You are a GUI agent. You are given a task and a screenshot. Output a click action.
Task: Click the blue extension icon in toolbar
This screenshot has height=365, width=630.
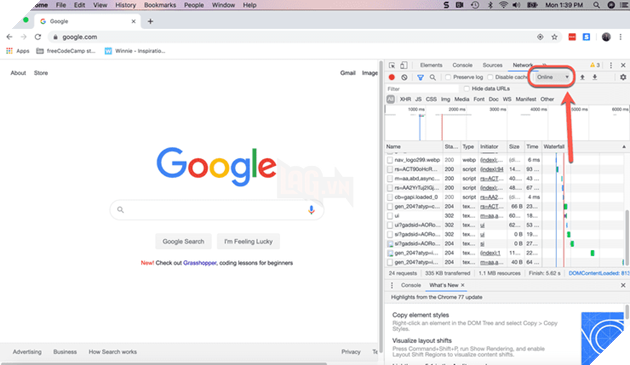[x=587, y=37]
